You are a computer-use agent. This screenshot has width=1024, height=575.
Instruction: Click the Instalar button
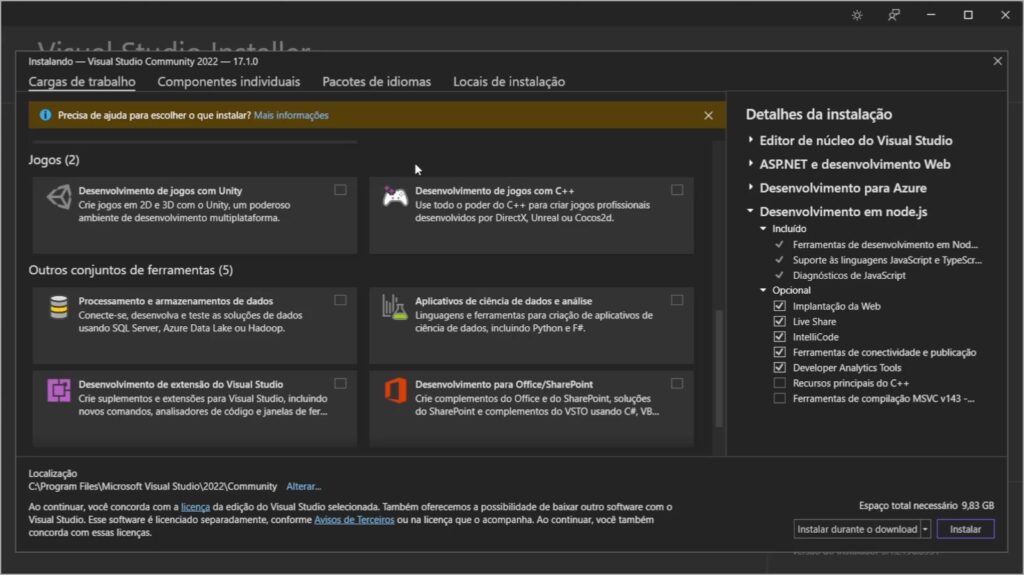point(965,529)
